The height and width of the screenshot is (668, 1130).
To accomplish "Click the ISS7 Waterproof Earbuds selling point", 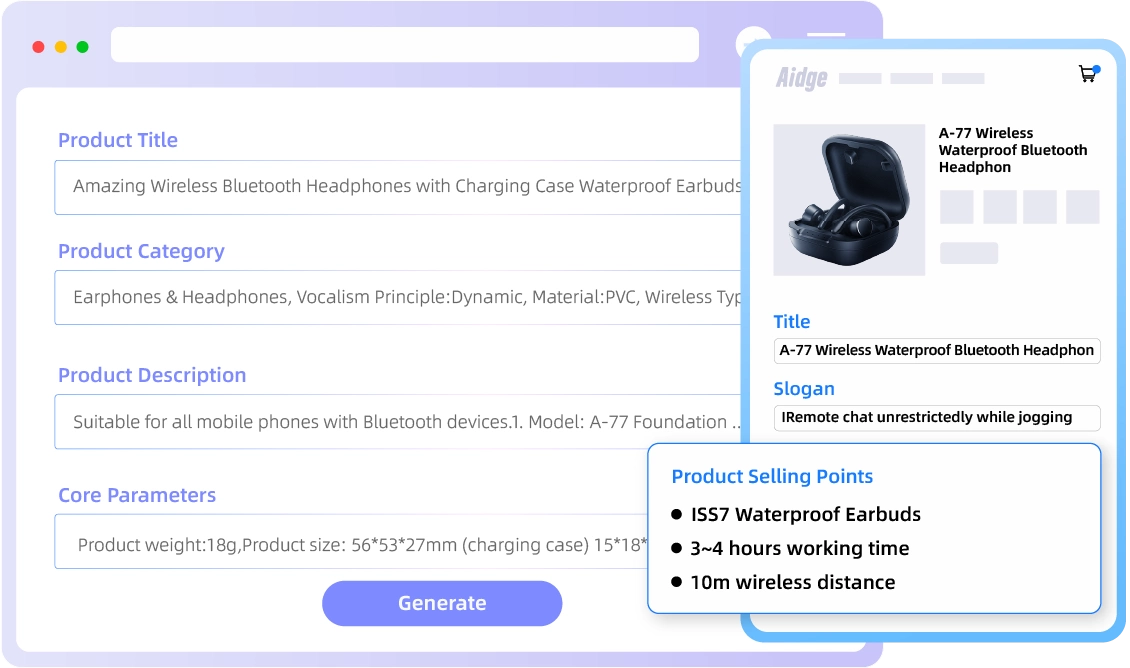I will 806,515.
